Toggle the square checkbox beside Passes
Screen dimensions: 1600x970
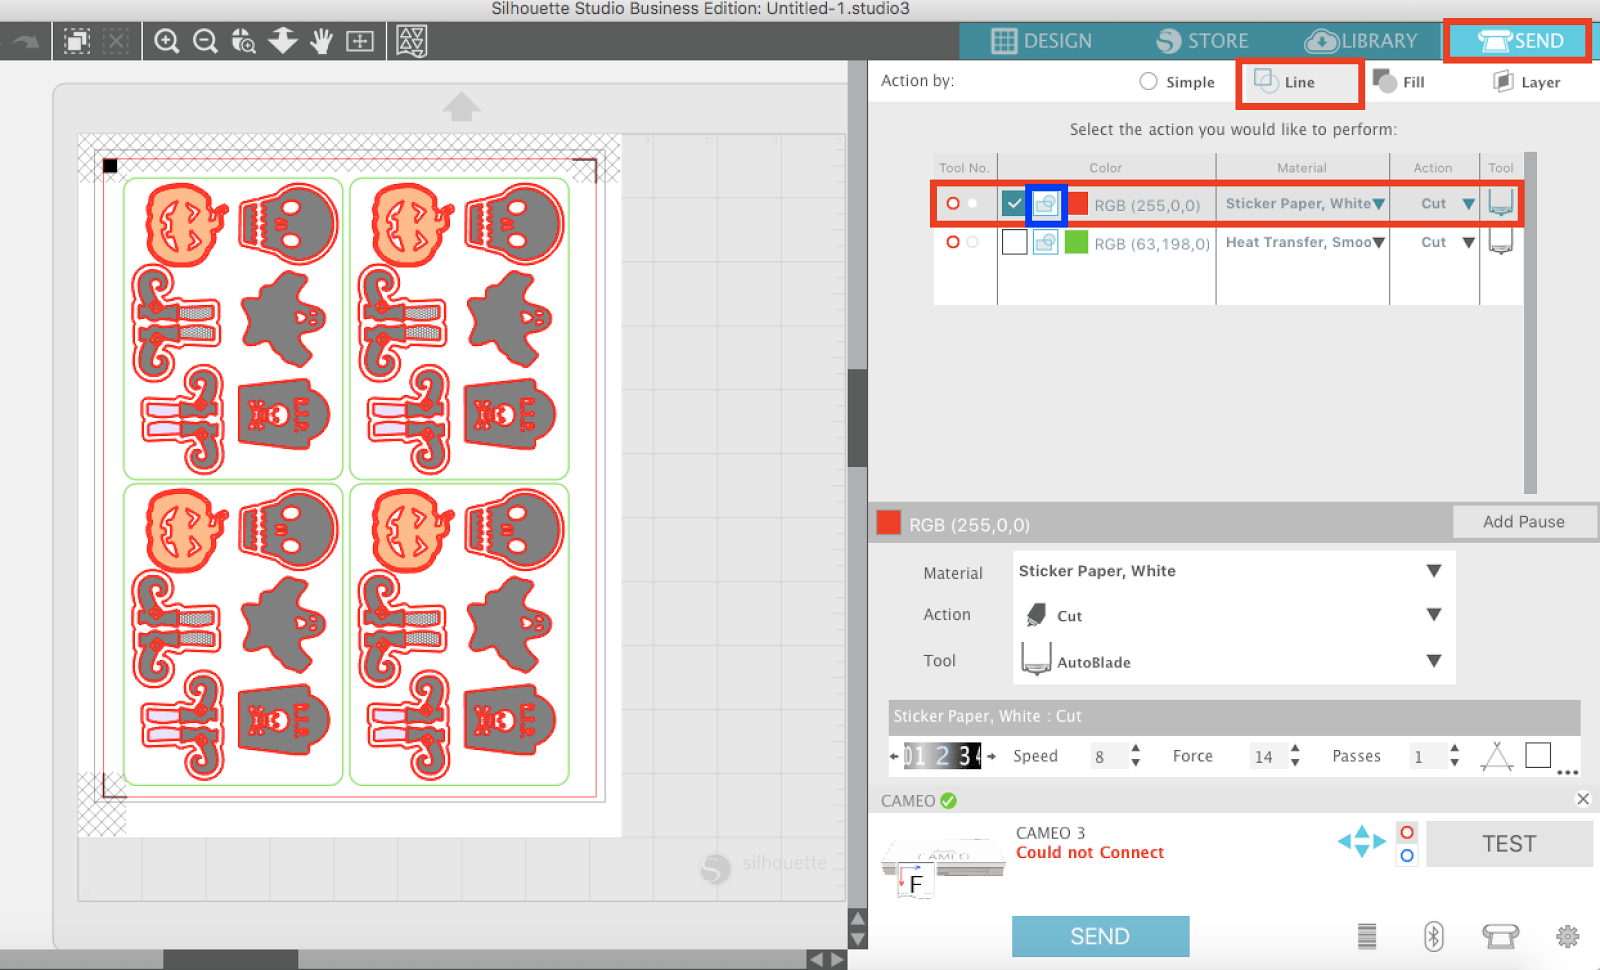pyautogui.click(x=1538, y=755)
